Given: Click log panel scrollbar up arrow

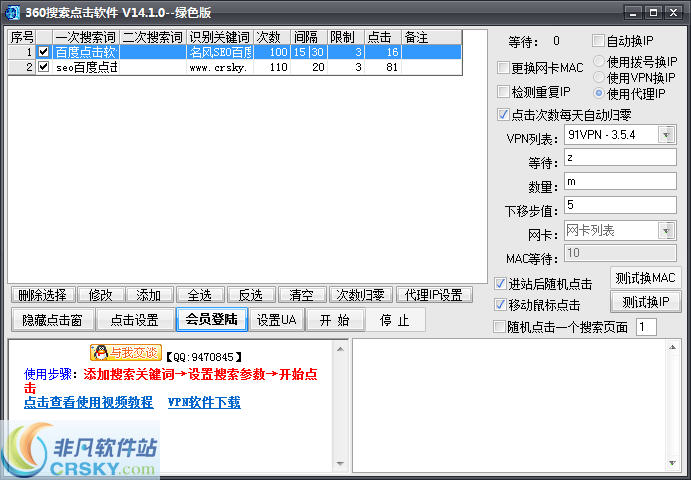Looking at the screenshot, I should [672, 347].
